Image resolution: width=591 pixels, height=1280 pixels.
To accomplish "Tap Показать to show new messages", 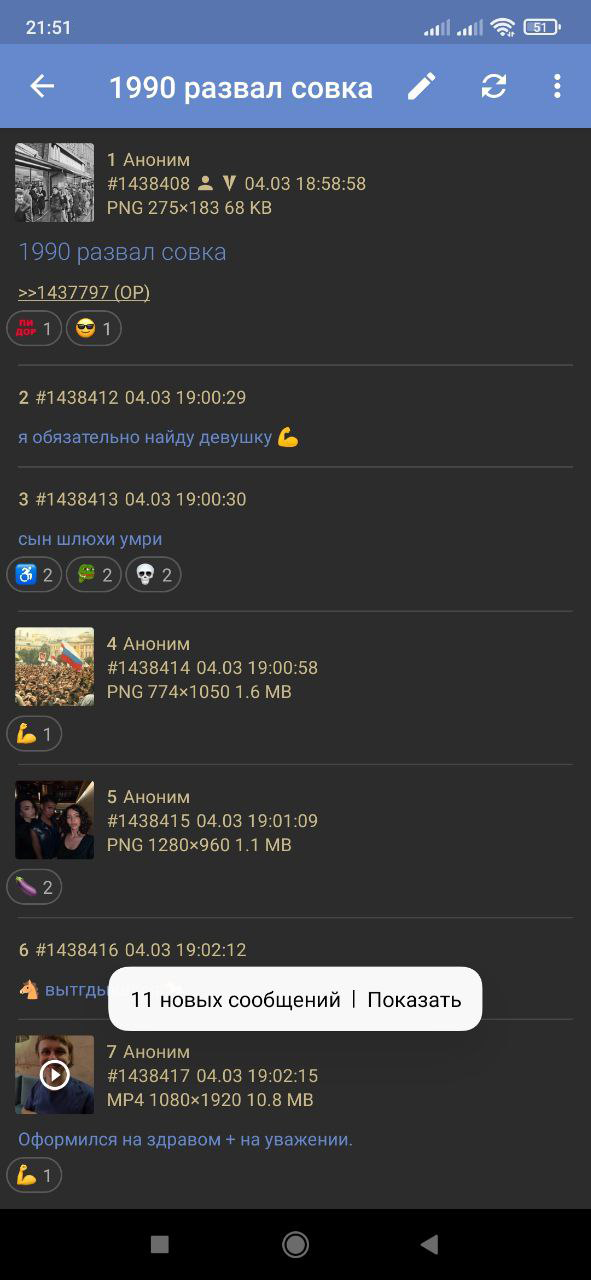I will pyautogui.click(x=414, y=999).
